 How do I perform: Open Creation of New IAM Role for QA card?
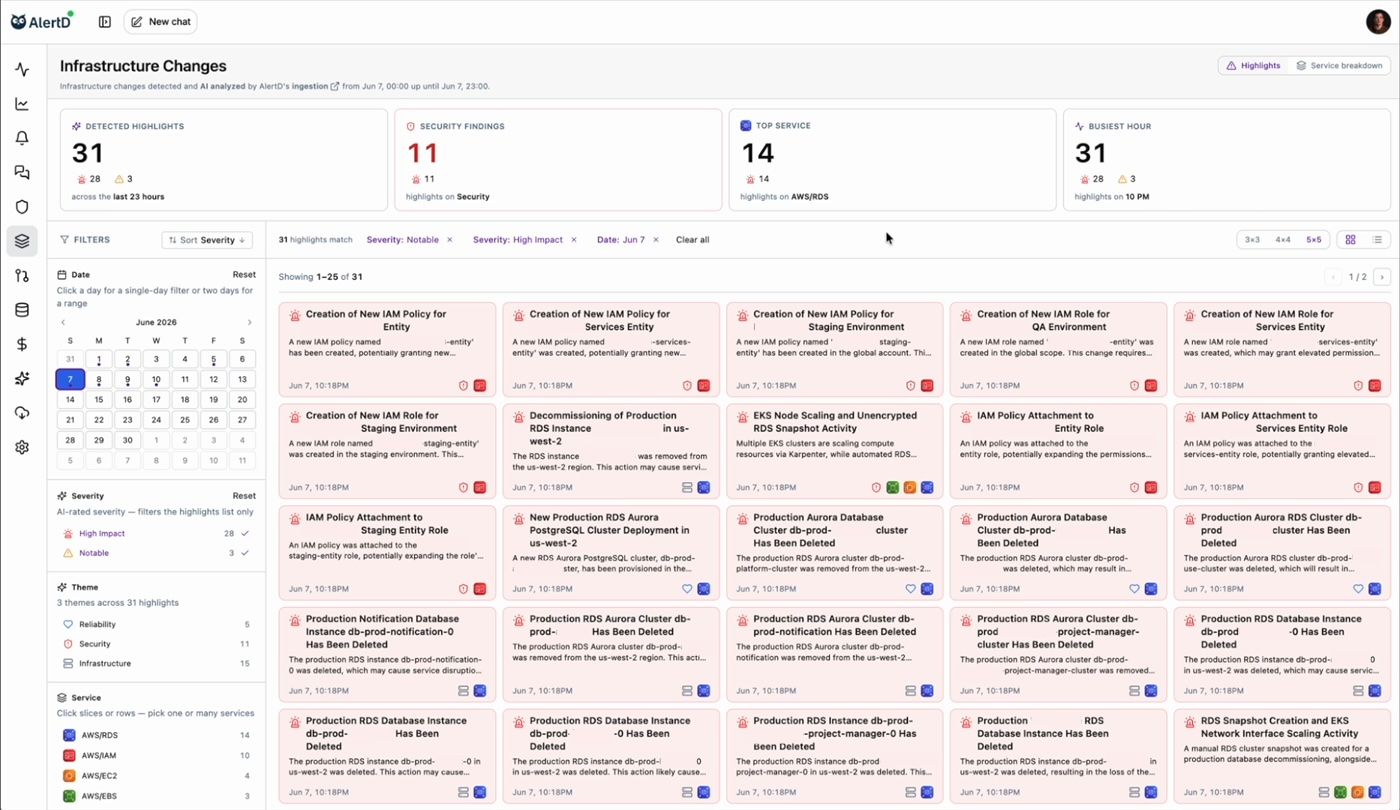1058,350
